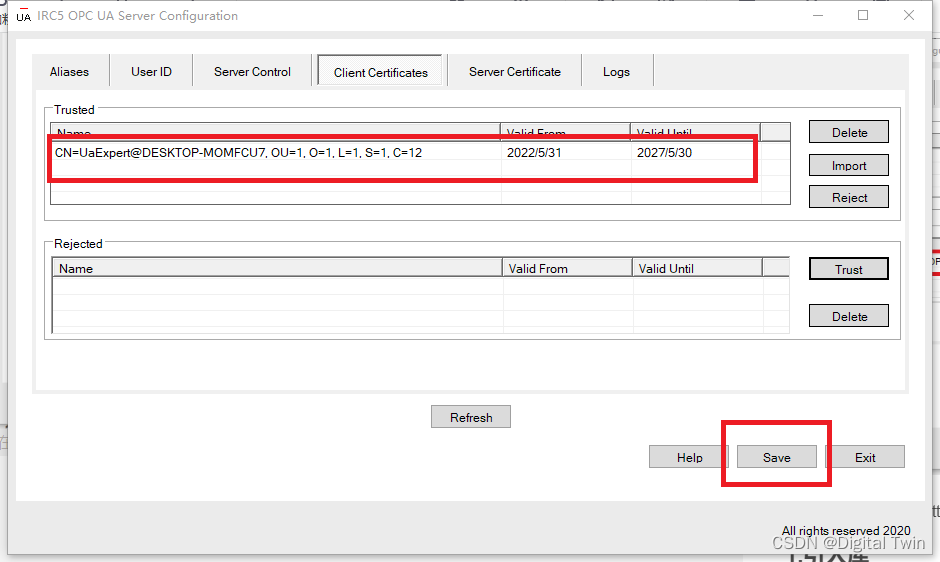Minimize the IRC5 OPC UA window
The image size is (940, 562).
(x=818, y=16)
